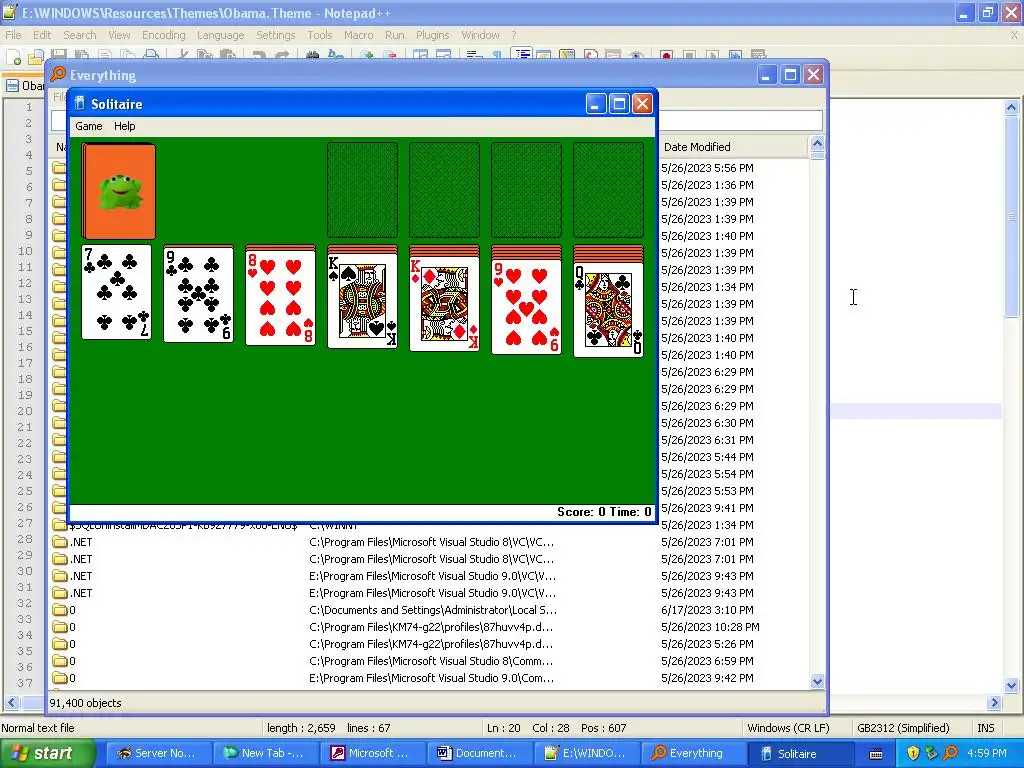
Task: Select the 9 of hearts card
Action: [x=526, y=307]
